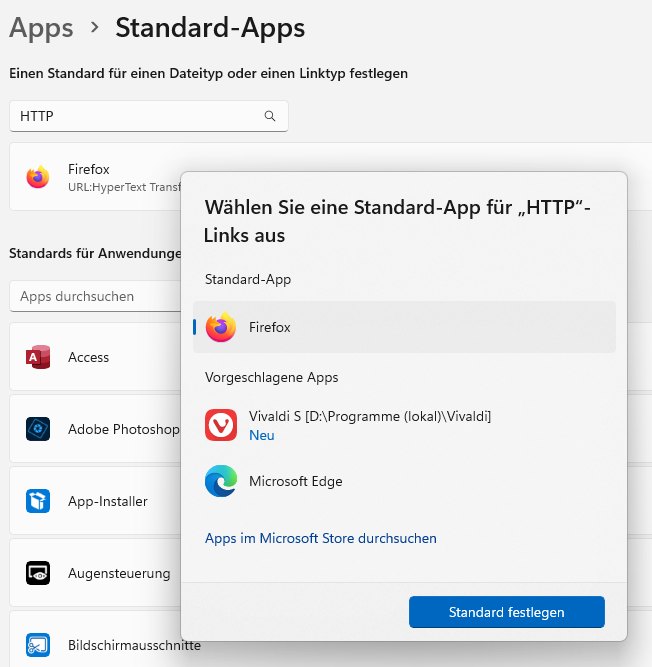Open Firefox URL:HyperText Transfer entry
The image size is (652, 667).
[x=96, y=177]
